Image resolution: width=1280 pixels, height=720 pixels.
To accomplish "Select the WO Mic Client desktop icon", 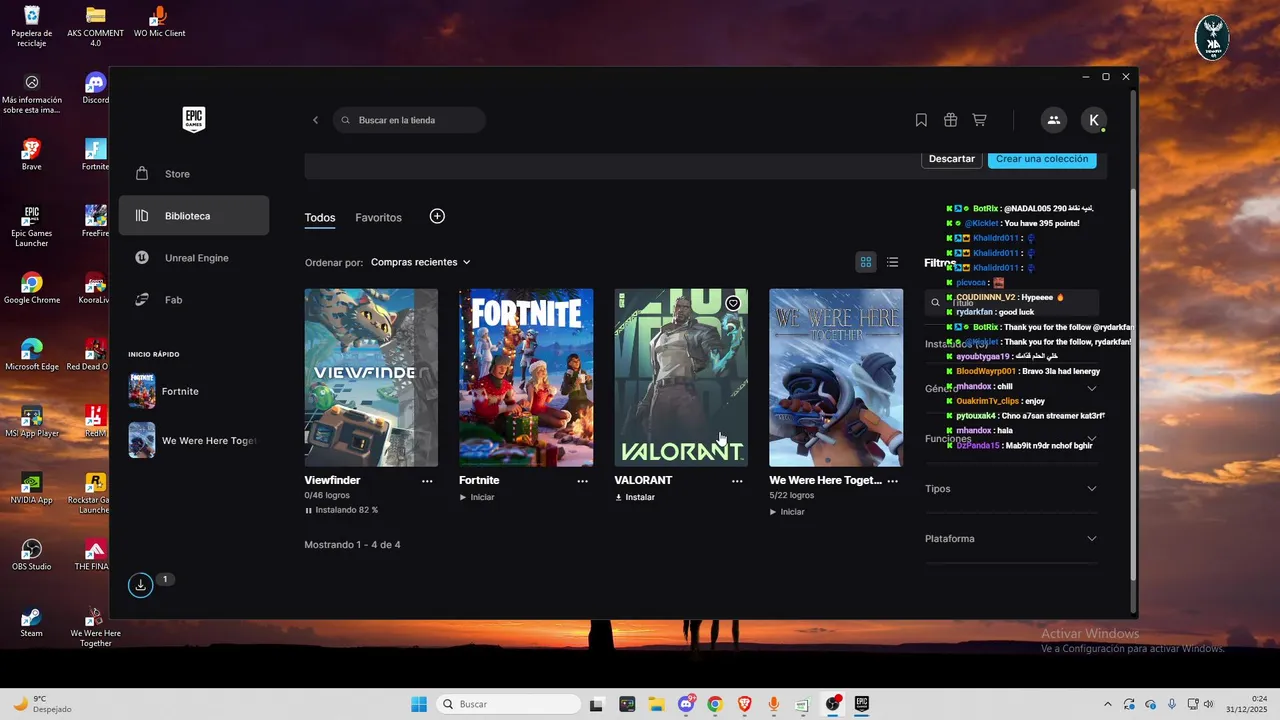I will [x=160, y=22].
